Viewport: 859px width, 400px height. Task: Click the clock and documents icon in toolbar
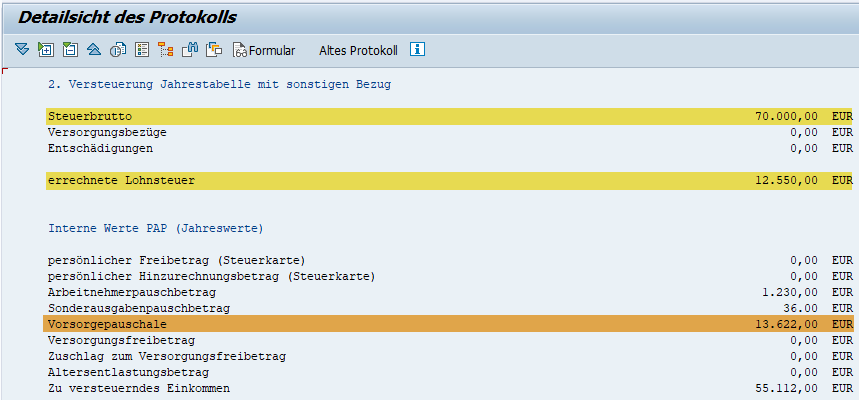[x=118, y=50]
